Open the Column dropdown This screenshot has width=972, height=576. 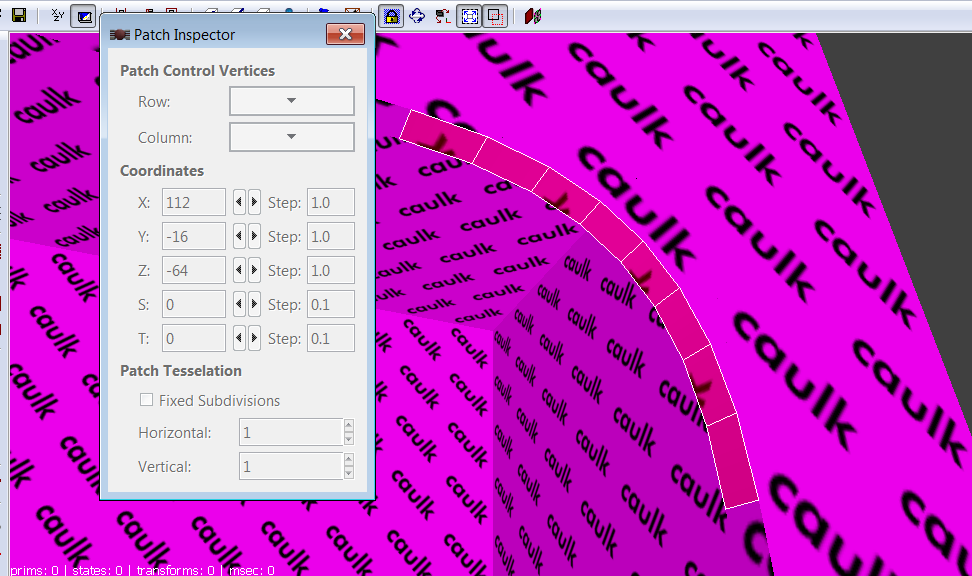(x=292, y=137)
